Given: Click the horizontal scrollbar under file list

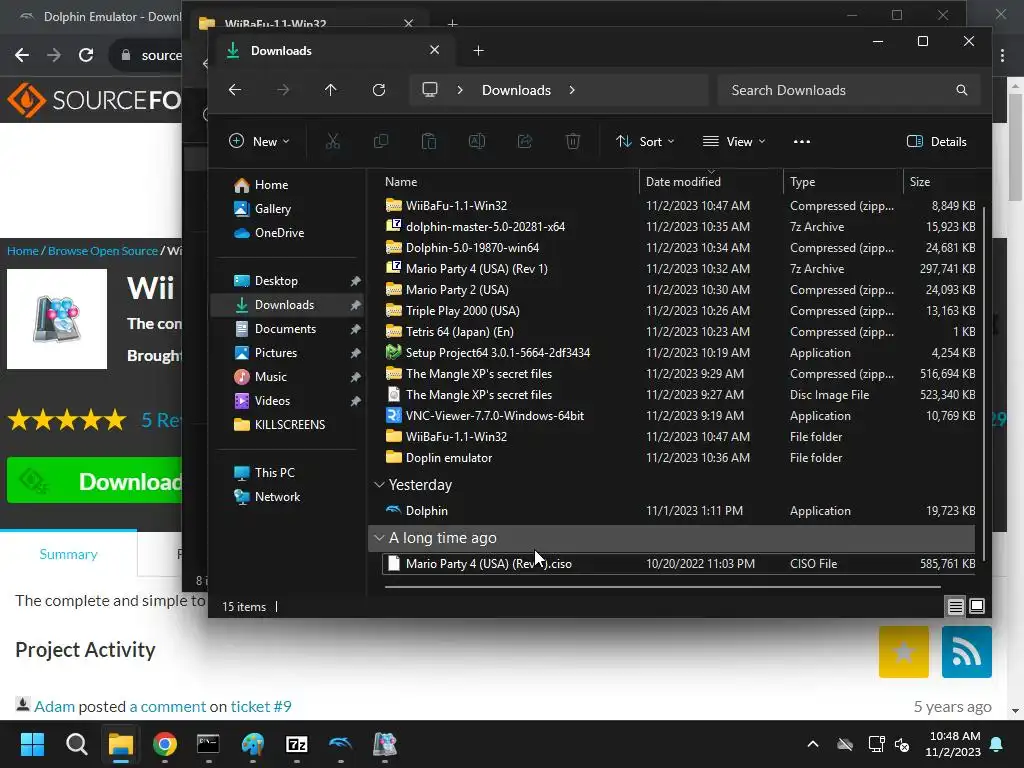Looking at the screenshot, I should tap(662, 586).
